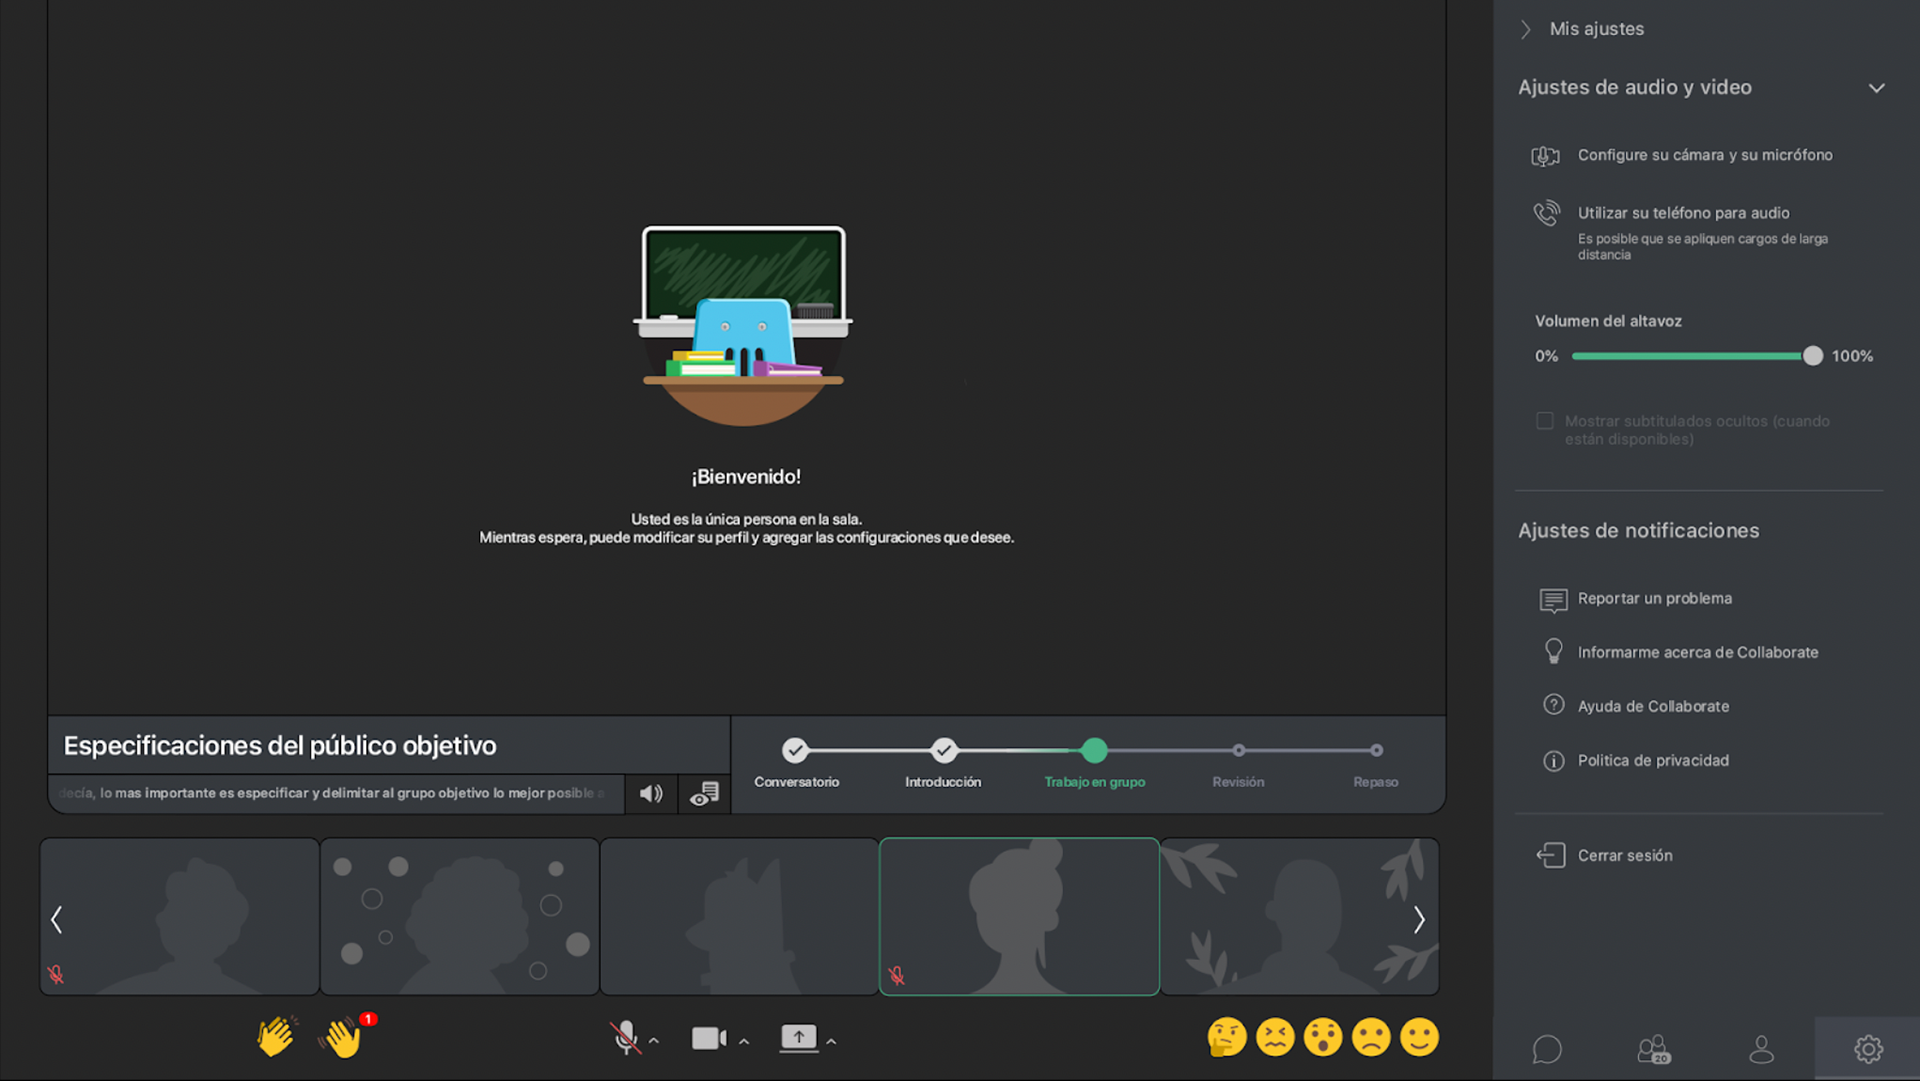The width and height of the screenshot is (1920, 1081).
Task: Send the surprised face emoji reaction
Action: tap(1322, 1038)
